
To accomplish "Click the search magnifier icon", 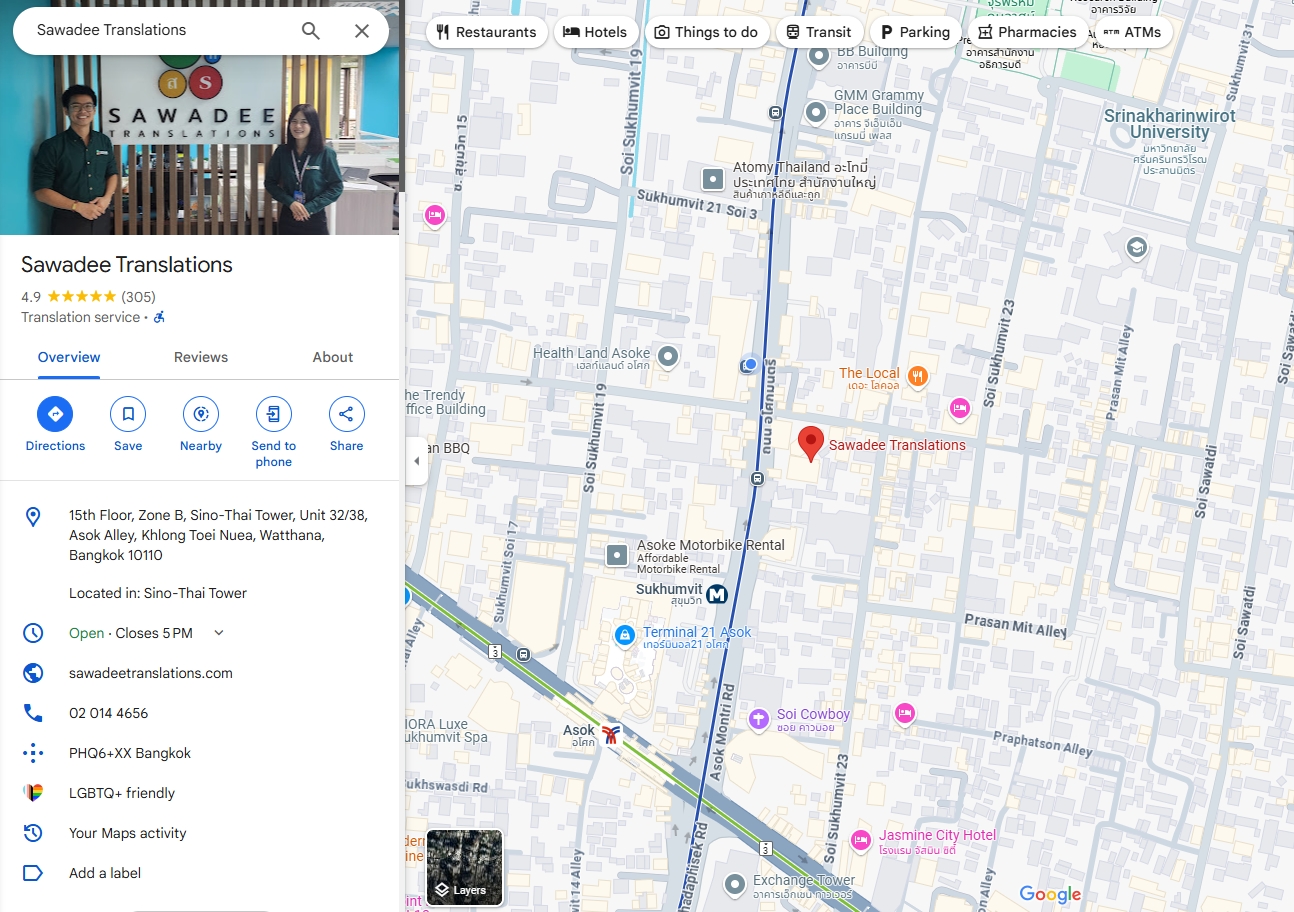I will coord(311,31).
